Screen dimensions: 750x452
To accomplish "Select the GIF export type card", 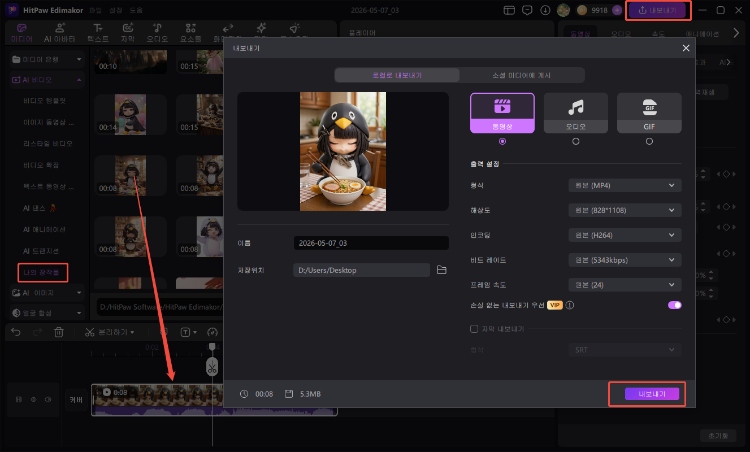I will coord(649,113).
